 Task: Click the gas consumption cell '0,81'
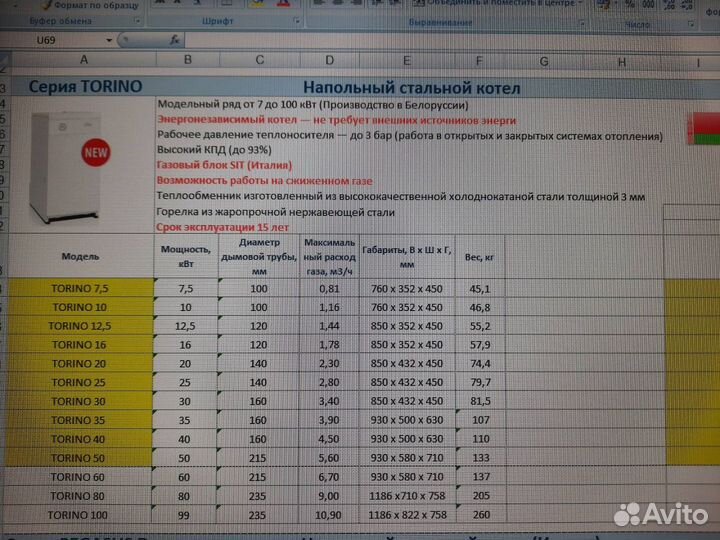point(329,289)
